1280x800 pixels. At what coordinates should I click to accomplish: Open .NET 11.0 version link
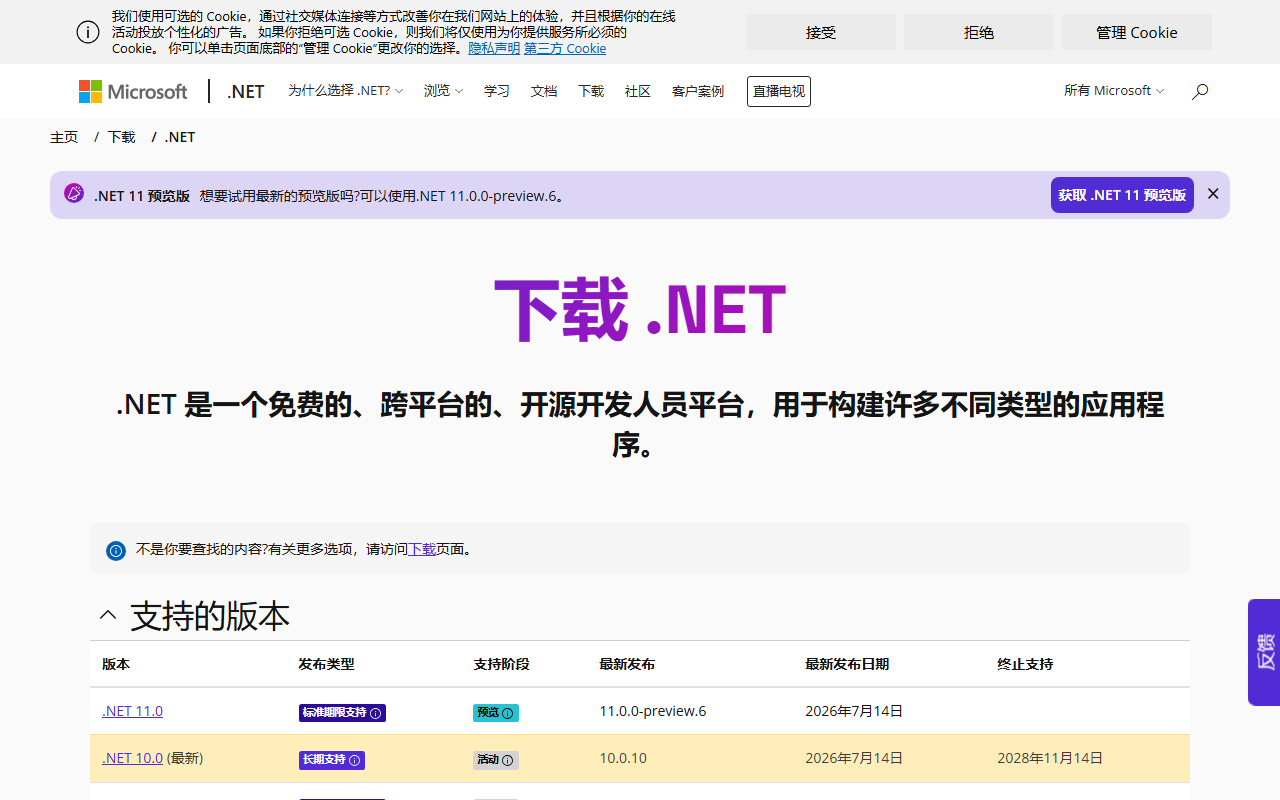132,711
